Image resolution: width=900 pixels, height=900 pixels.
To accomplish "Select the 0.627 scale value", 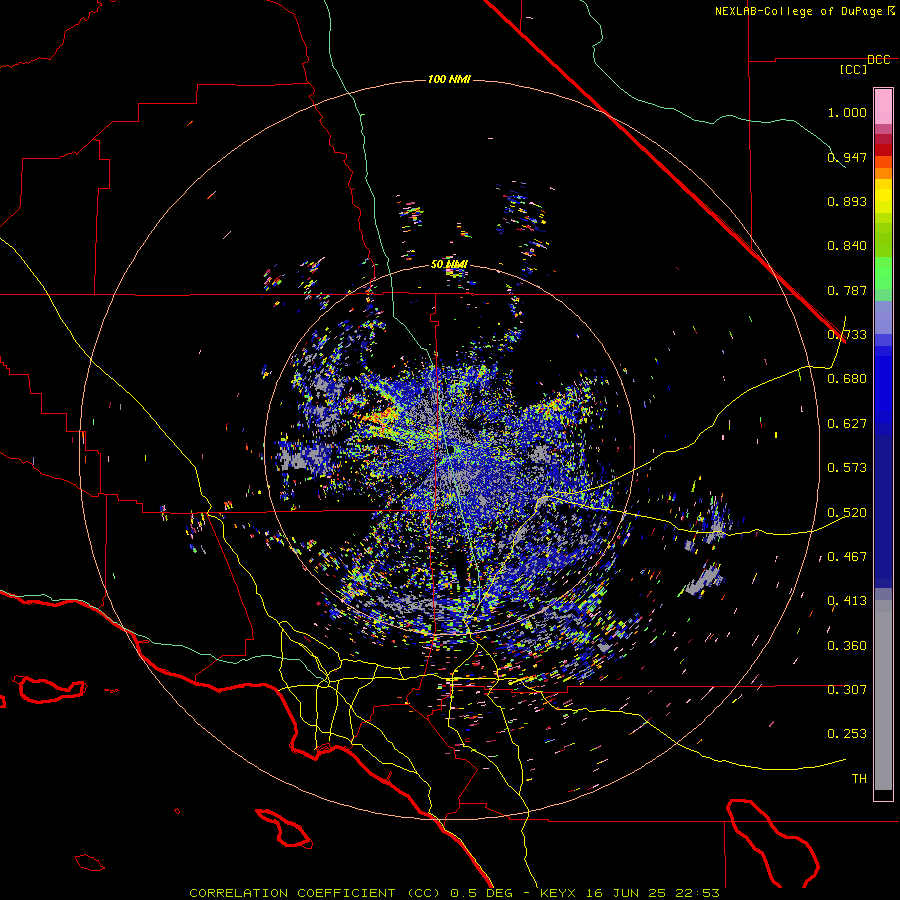I will (847, 424).
